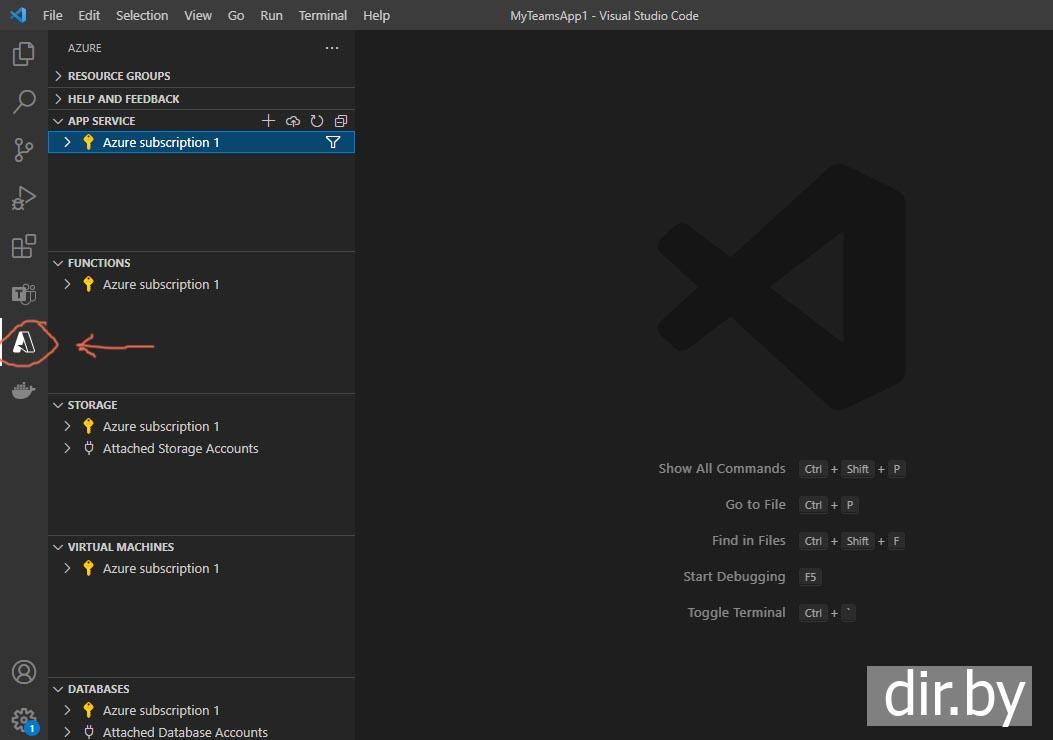Collapse the Functions section
The image size is (1053, 740).
[x=98, y=263]
